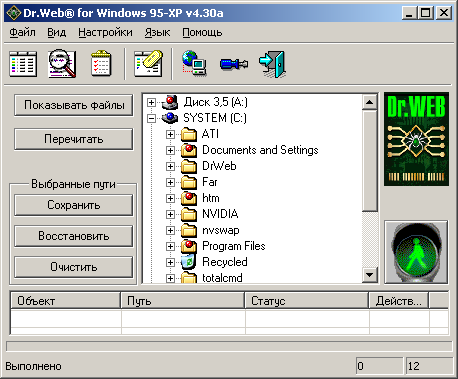Click the green walking man scan light
This screenshot has width=458, height=379.
(416, 252)
